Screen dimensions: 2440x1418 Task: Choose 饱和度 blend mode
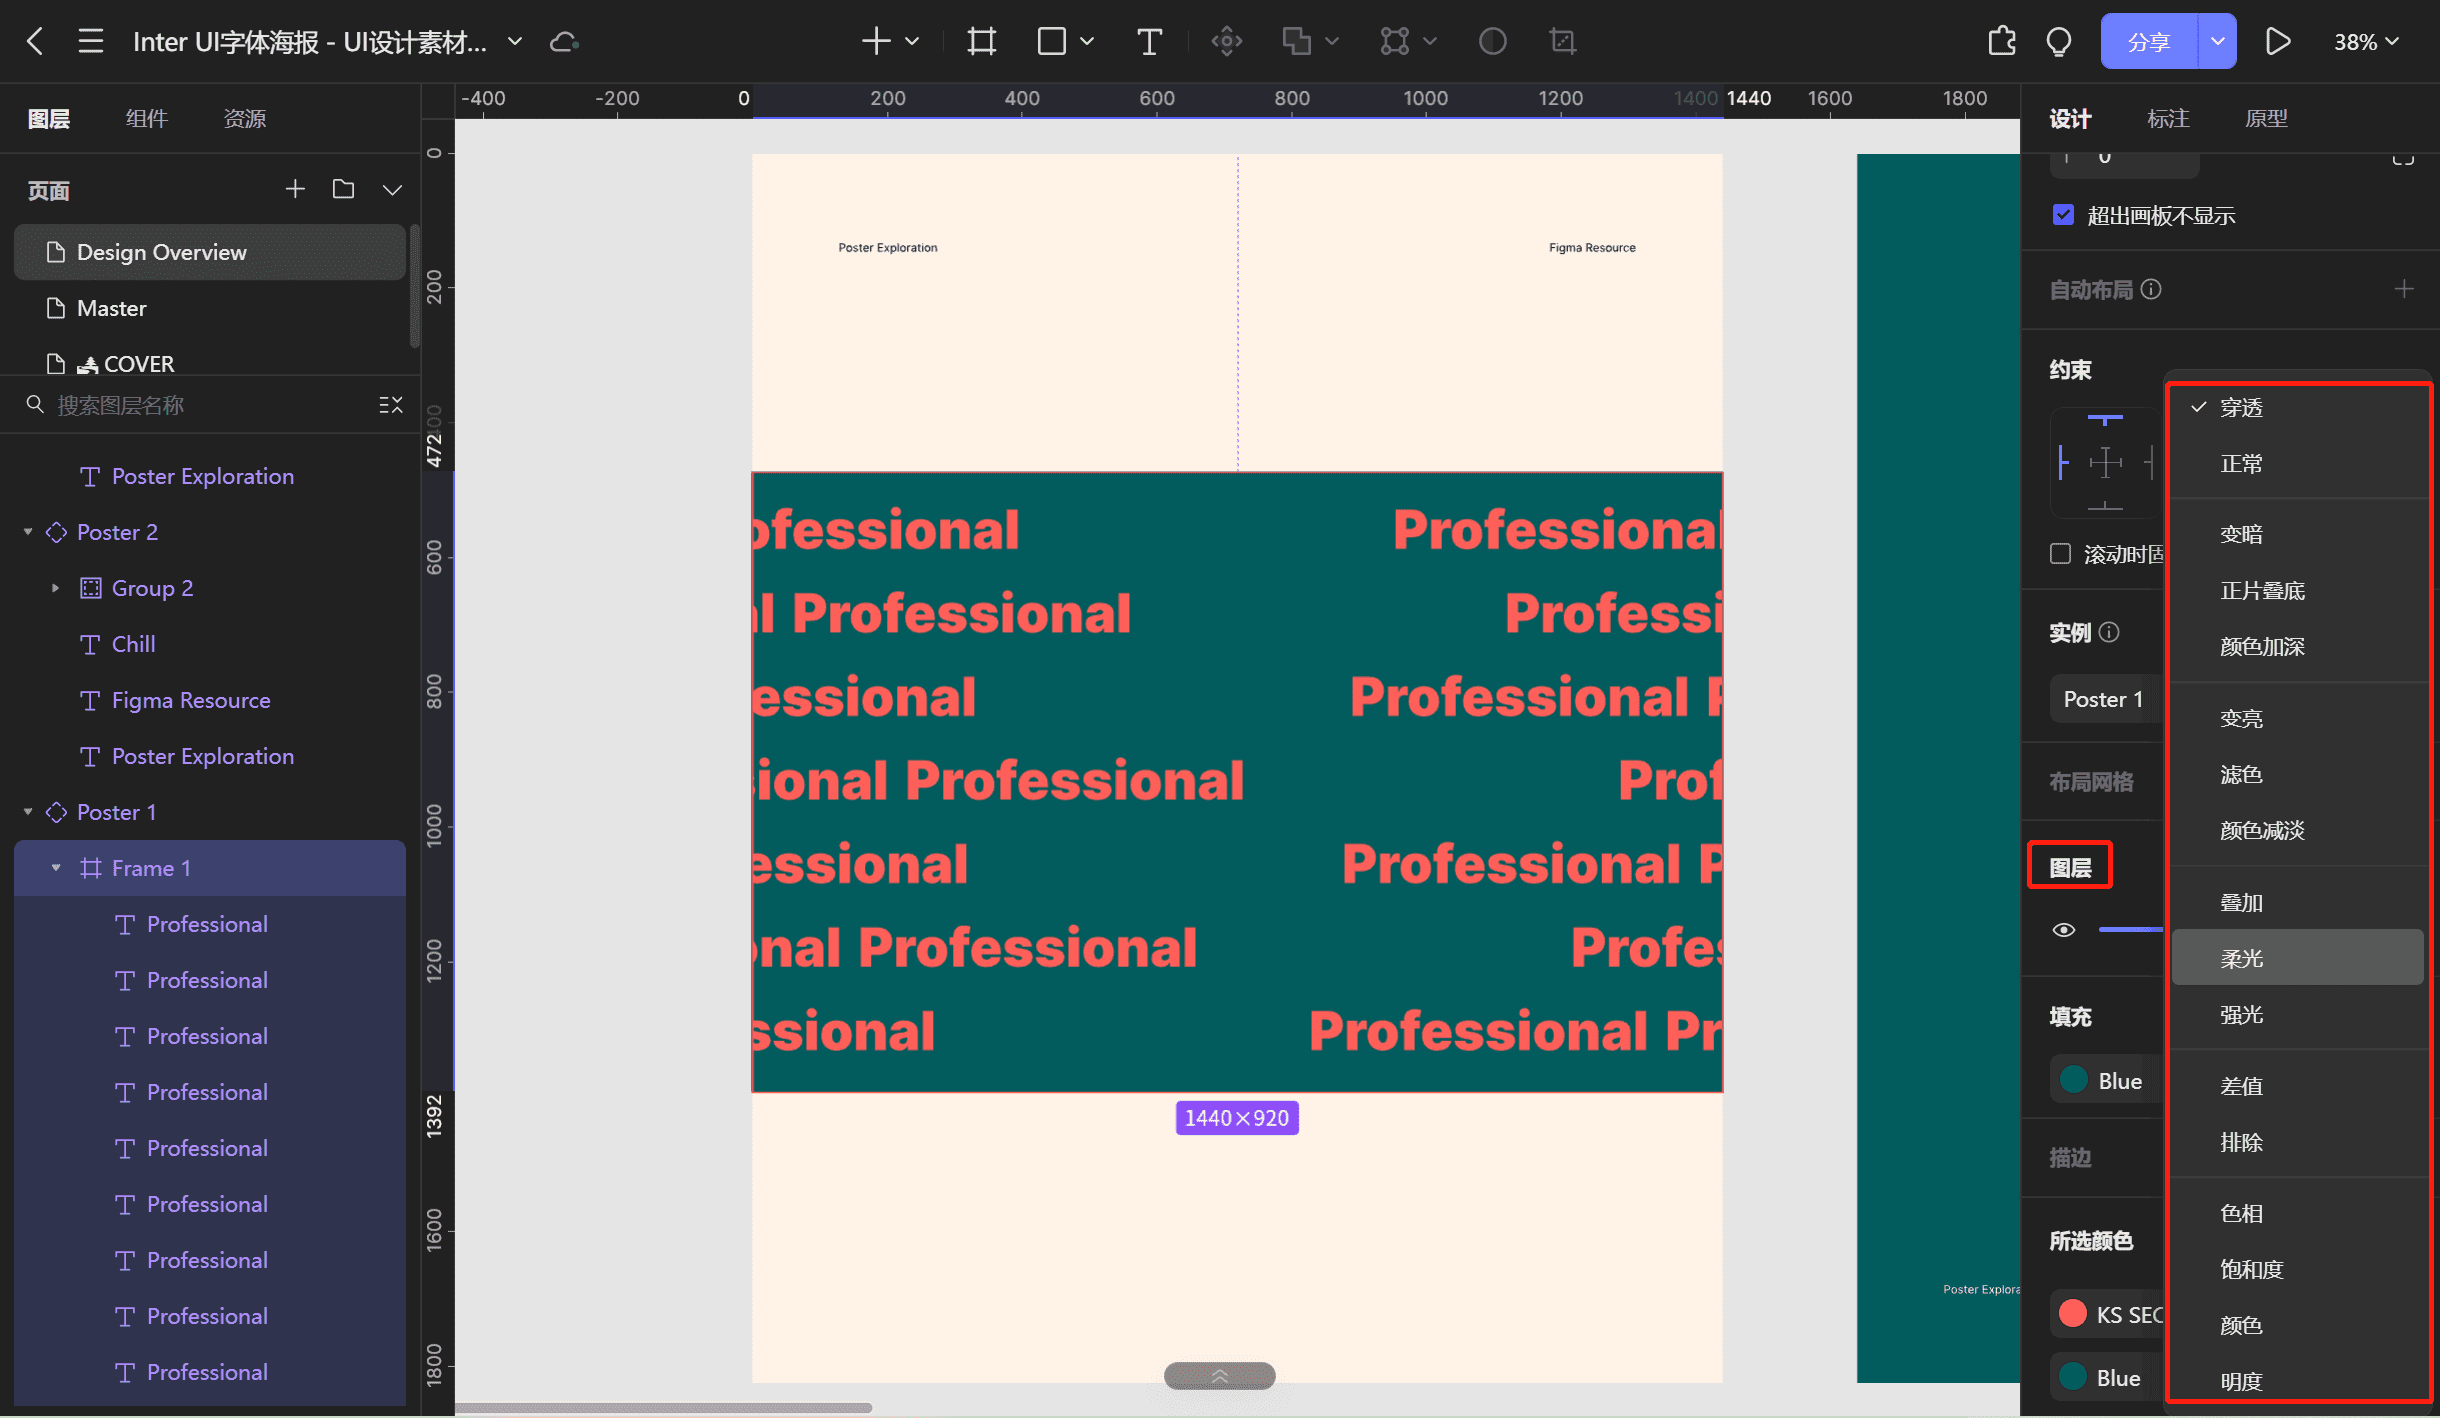[2297, 1269]
